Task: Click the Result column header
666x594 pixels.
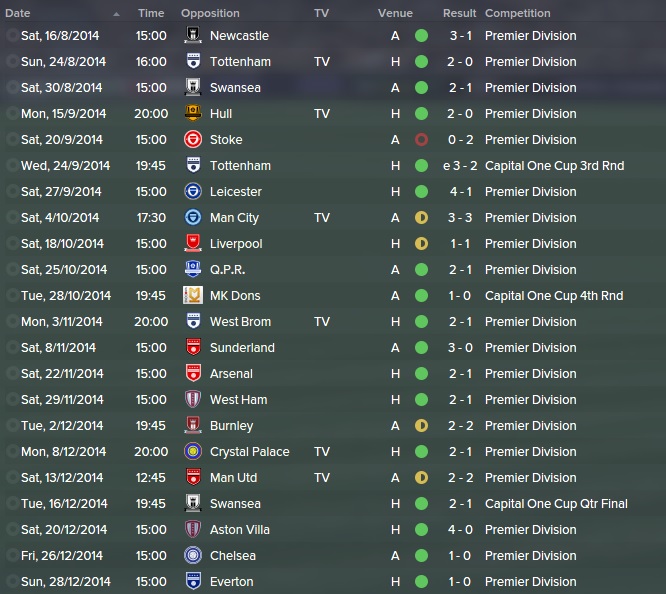Action: [x=460, y=13]
